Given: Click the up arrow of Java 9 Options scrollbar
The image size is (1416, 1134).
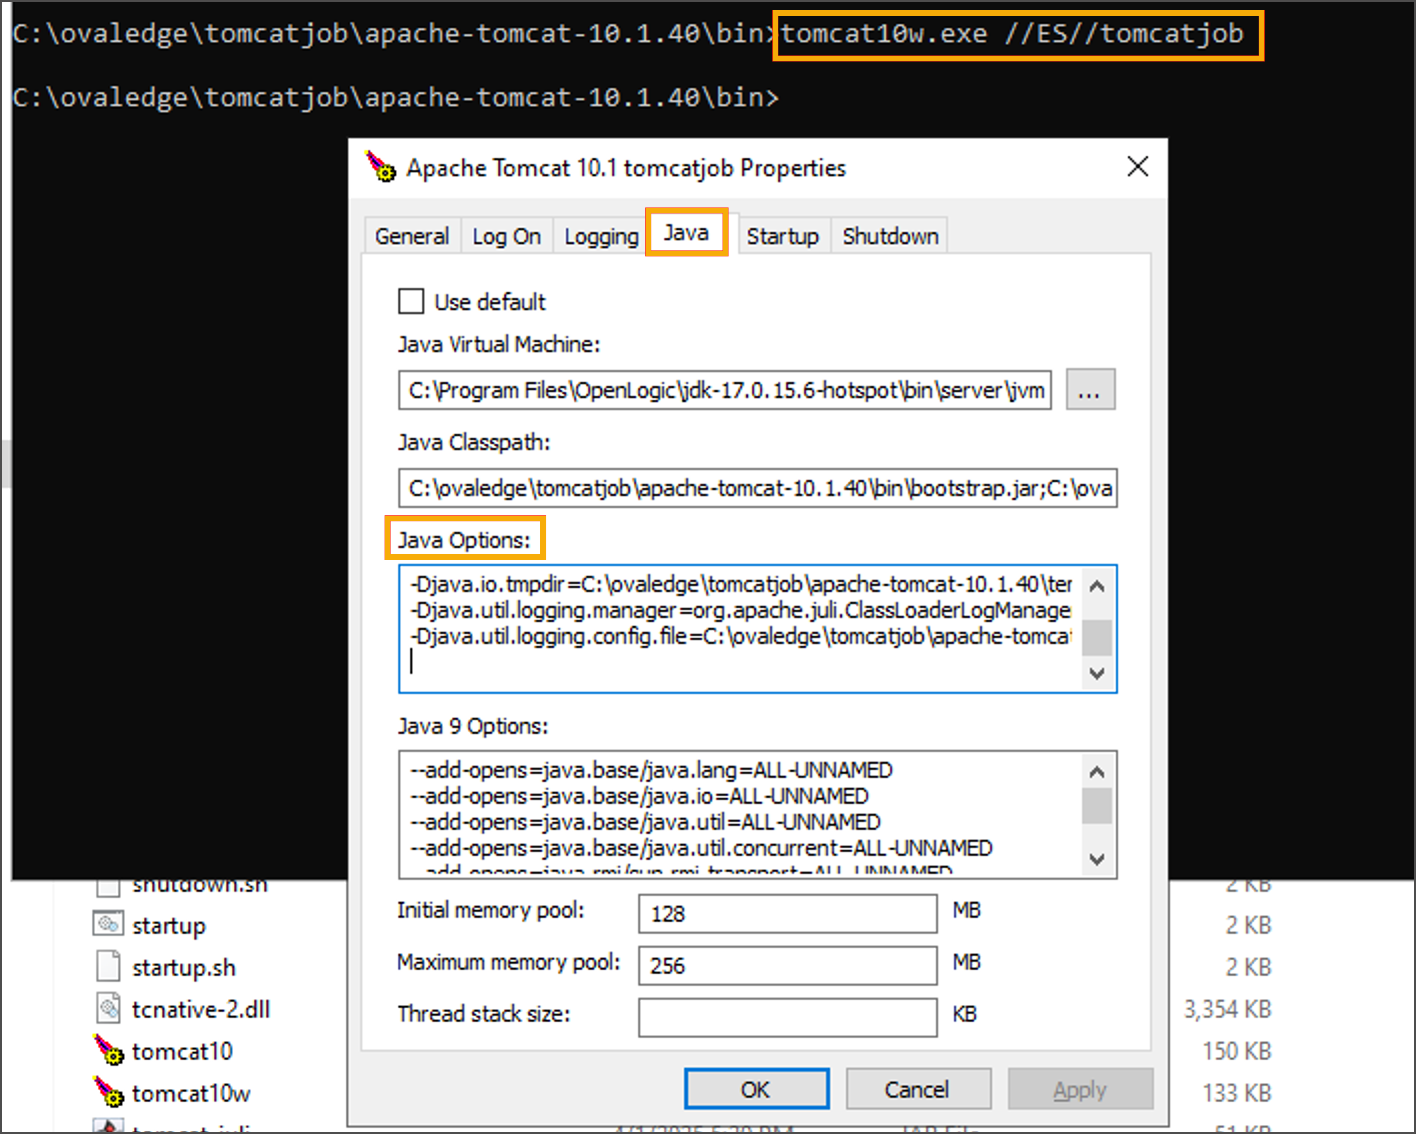Looking at the screenshot, I should [x=1097, y=772].
